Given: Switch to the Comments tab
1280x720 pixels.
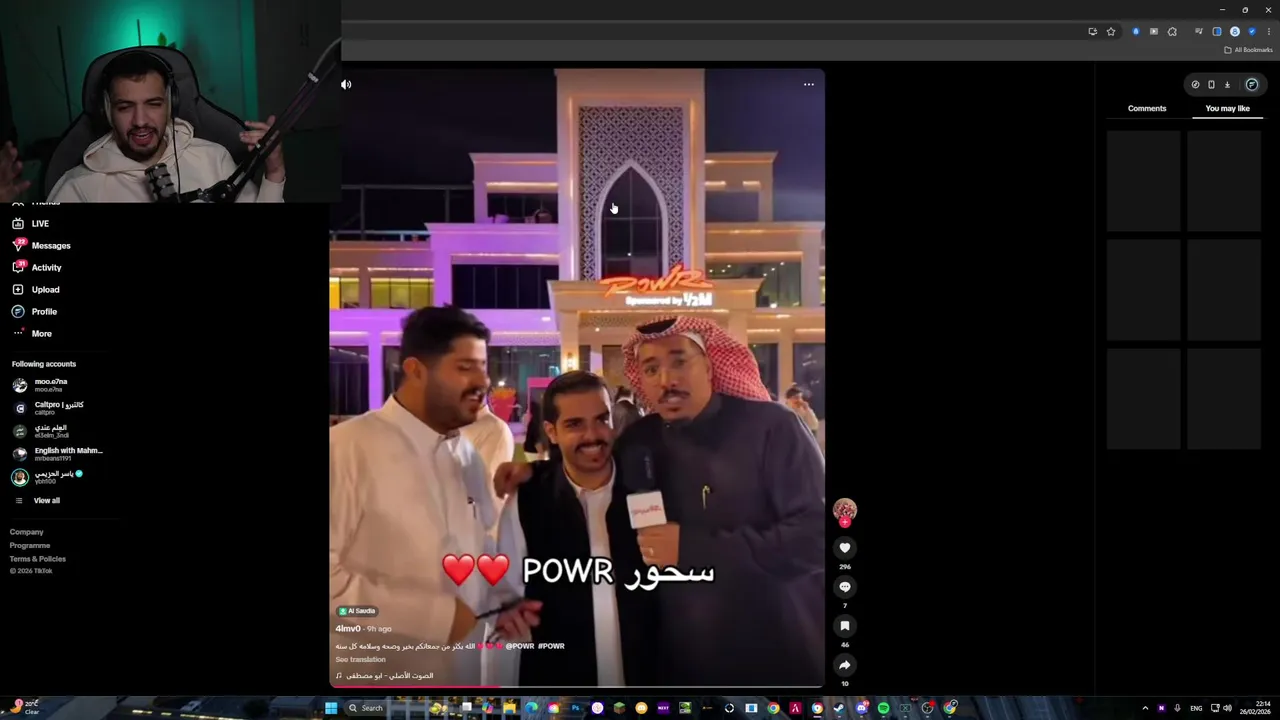Looking at the screenshot, I should point(1147,108).
